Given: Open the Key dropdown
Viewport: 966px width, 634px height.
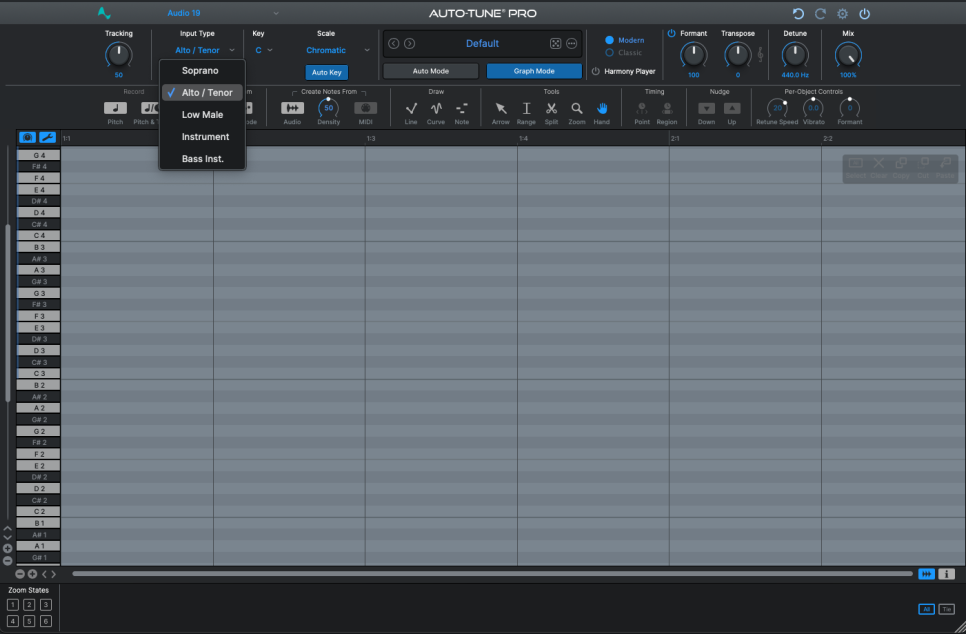Looking at the screenshot, I should [264, 51].
